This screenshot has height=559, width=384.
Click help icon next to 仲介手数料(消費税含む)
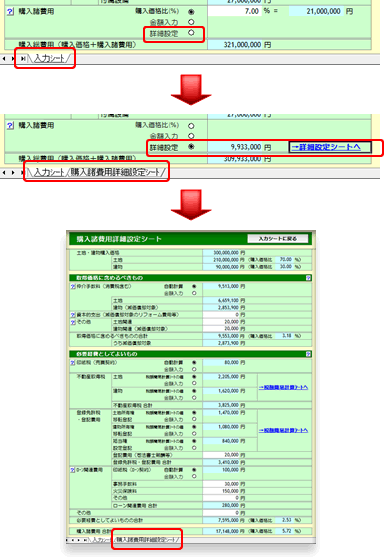pos(73,286)
